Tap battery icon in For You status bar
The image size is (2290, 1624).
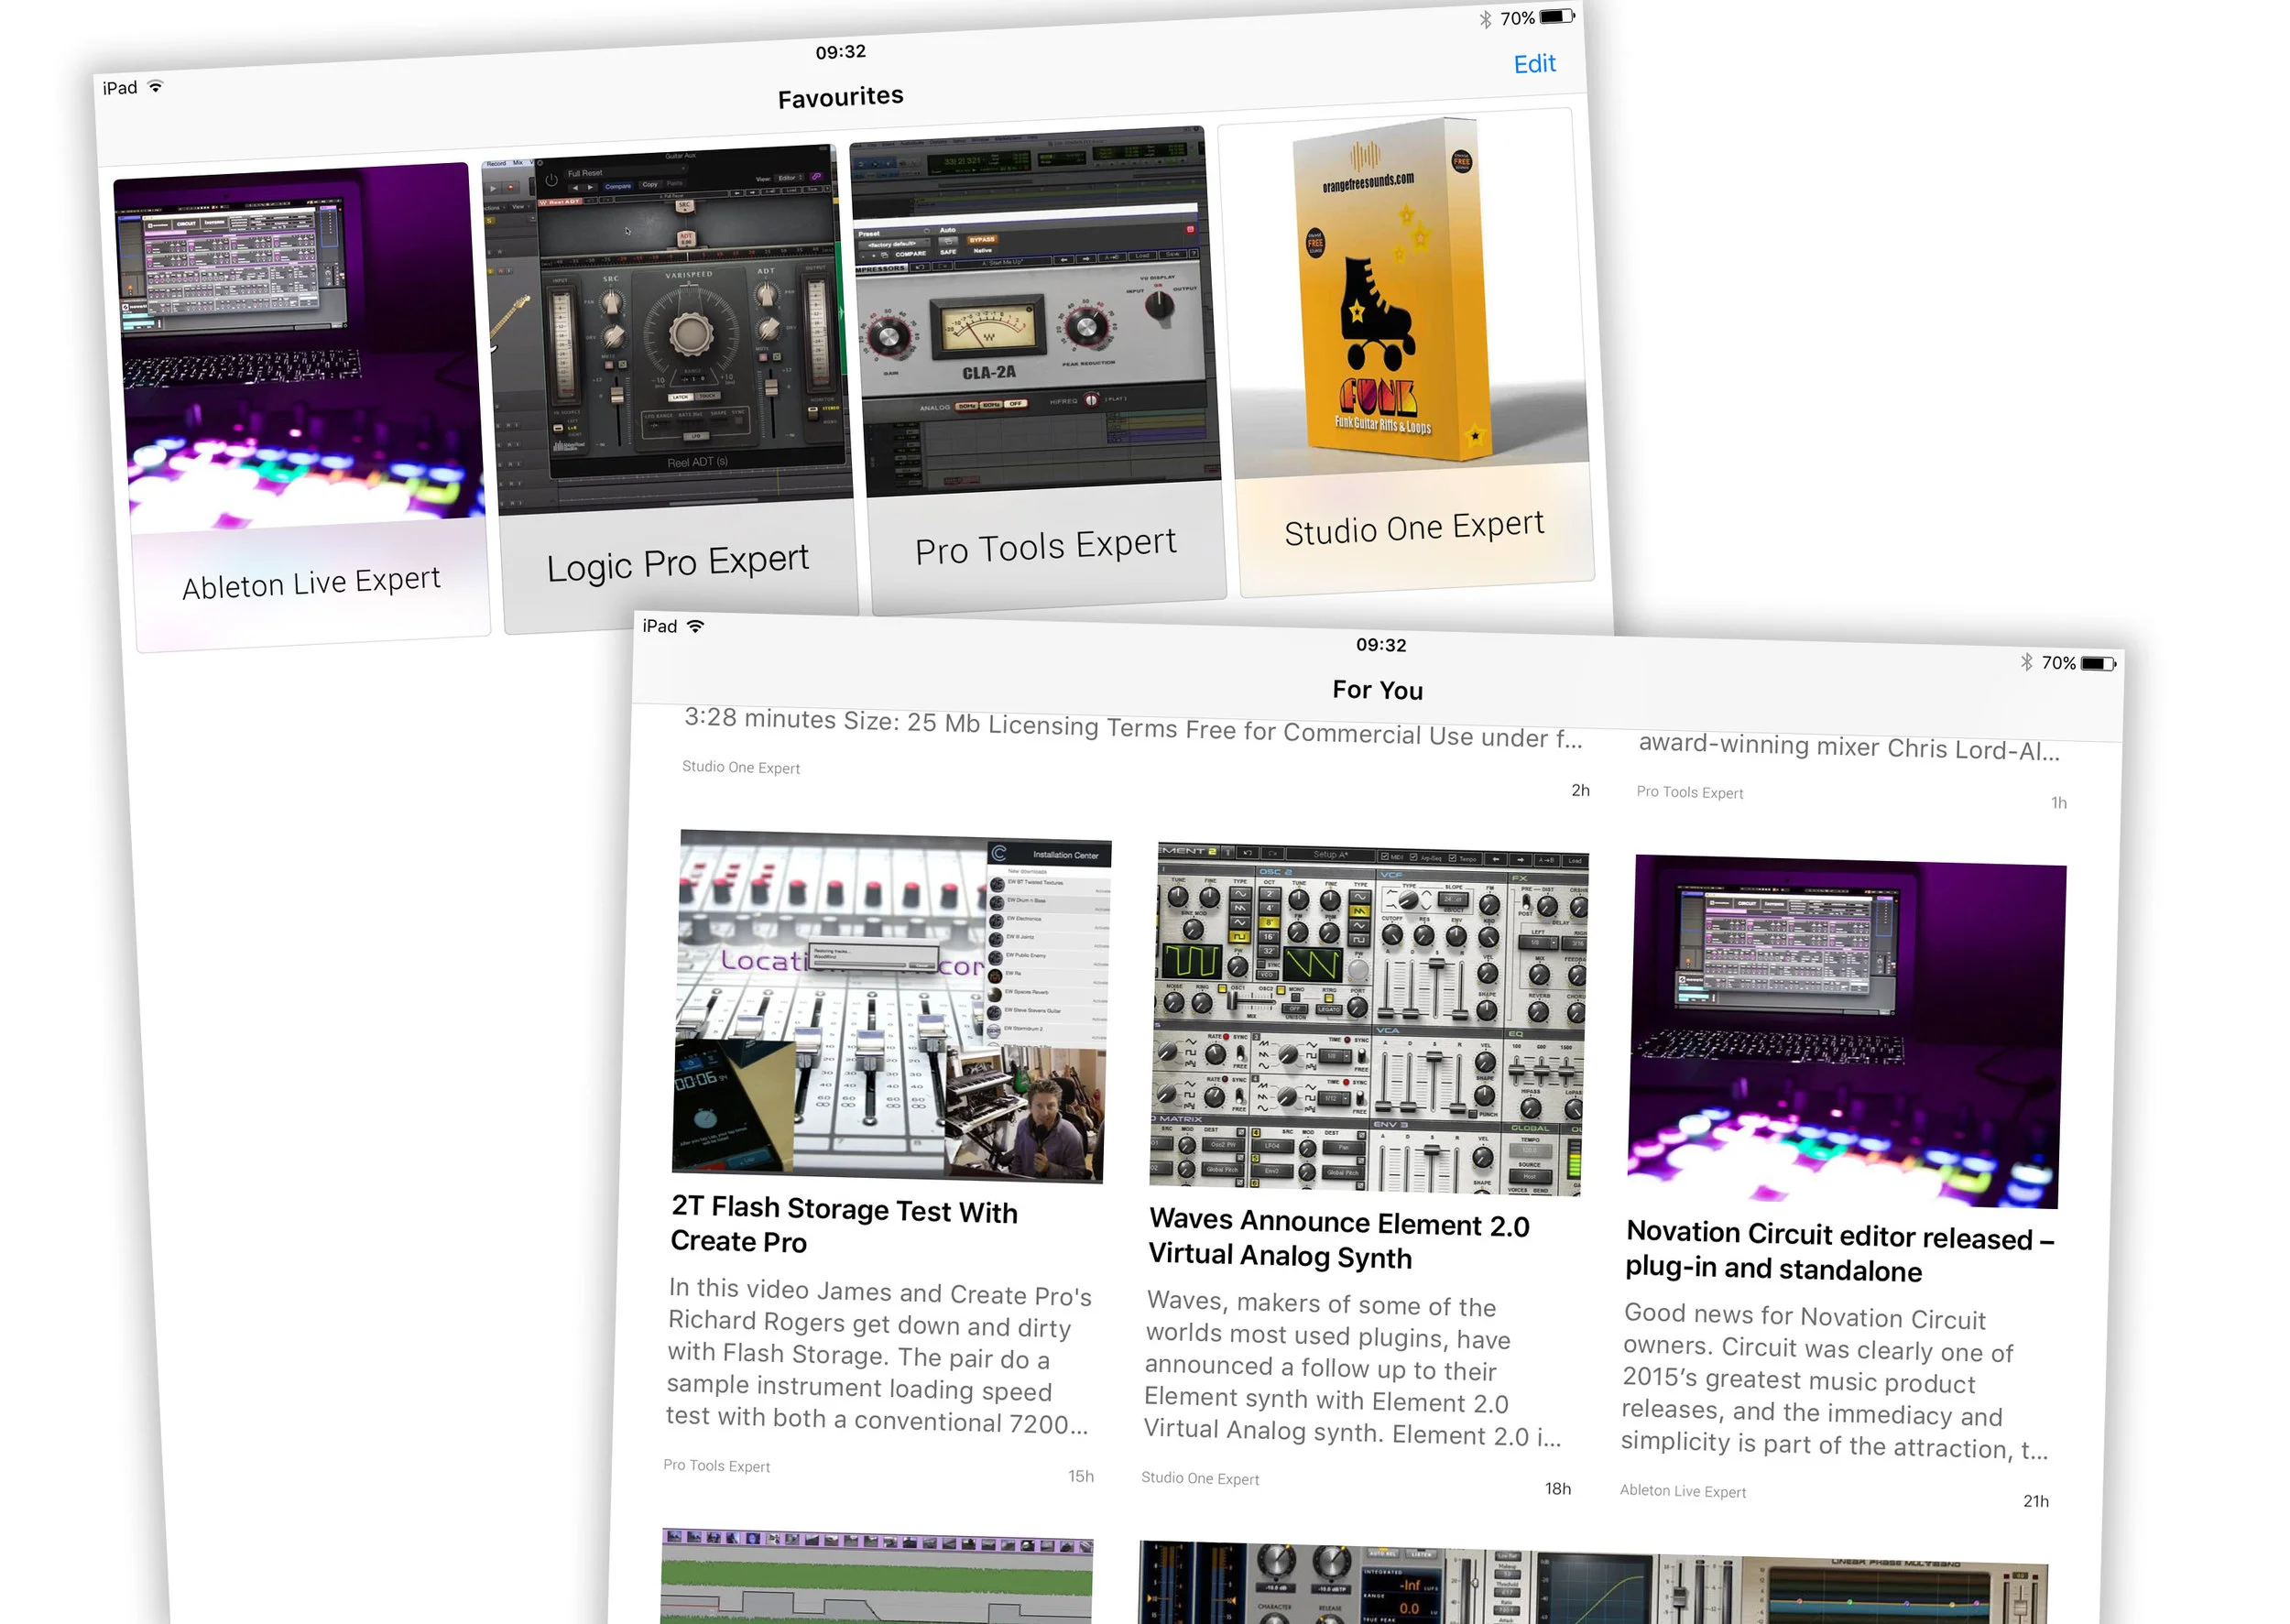pos(2098,664)
